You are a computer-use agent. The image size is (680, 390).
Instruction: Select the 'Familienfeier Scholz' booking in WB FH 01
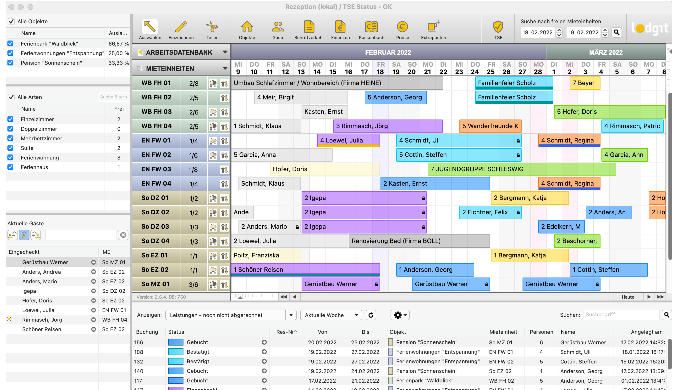(514, 83)
